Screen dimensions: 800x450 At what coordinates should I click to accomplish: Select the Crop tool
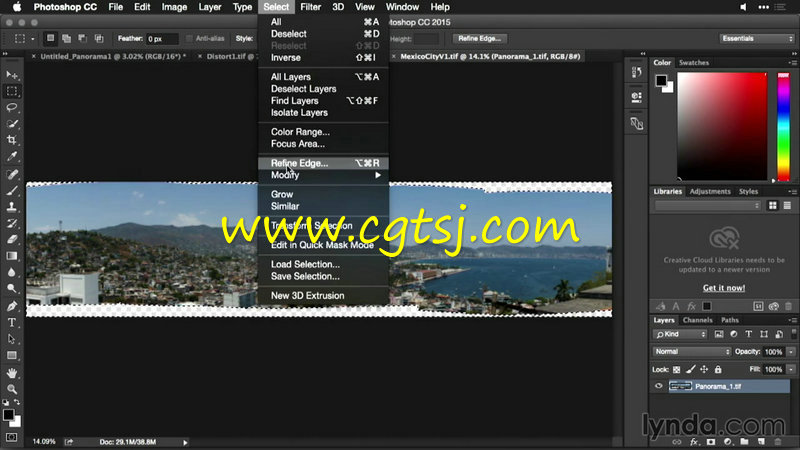coord(12,140)
